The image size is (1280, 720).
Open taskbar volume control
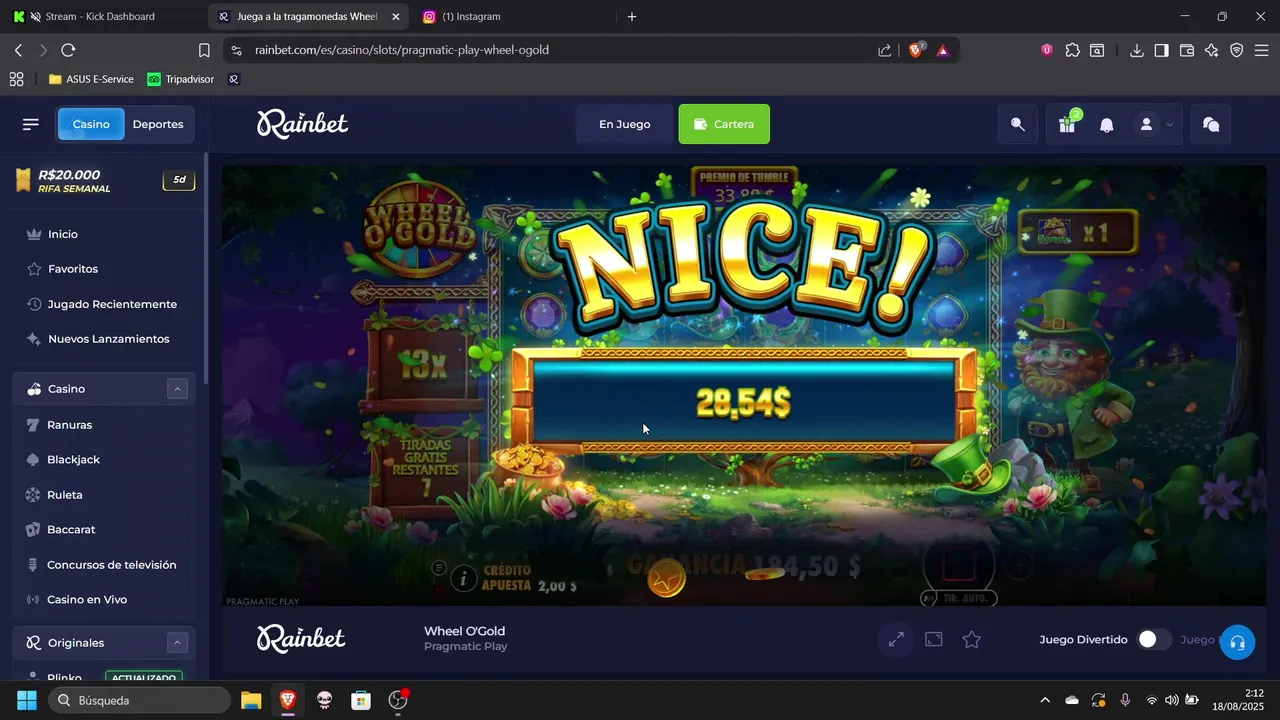1172,700
